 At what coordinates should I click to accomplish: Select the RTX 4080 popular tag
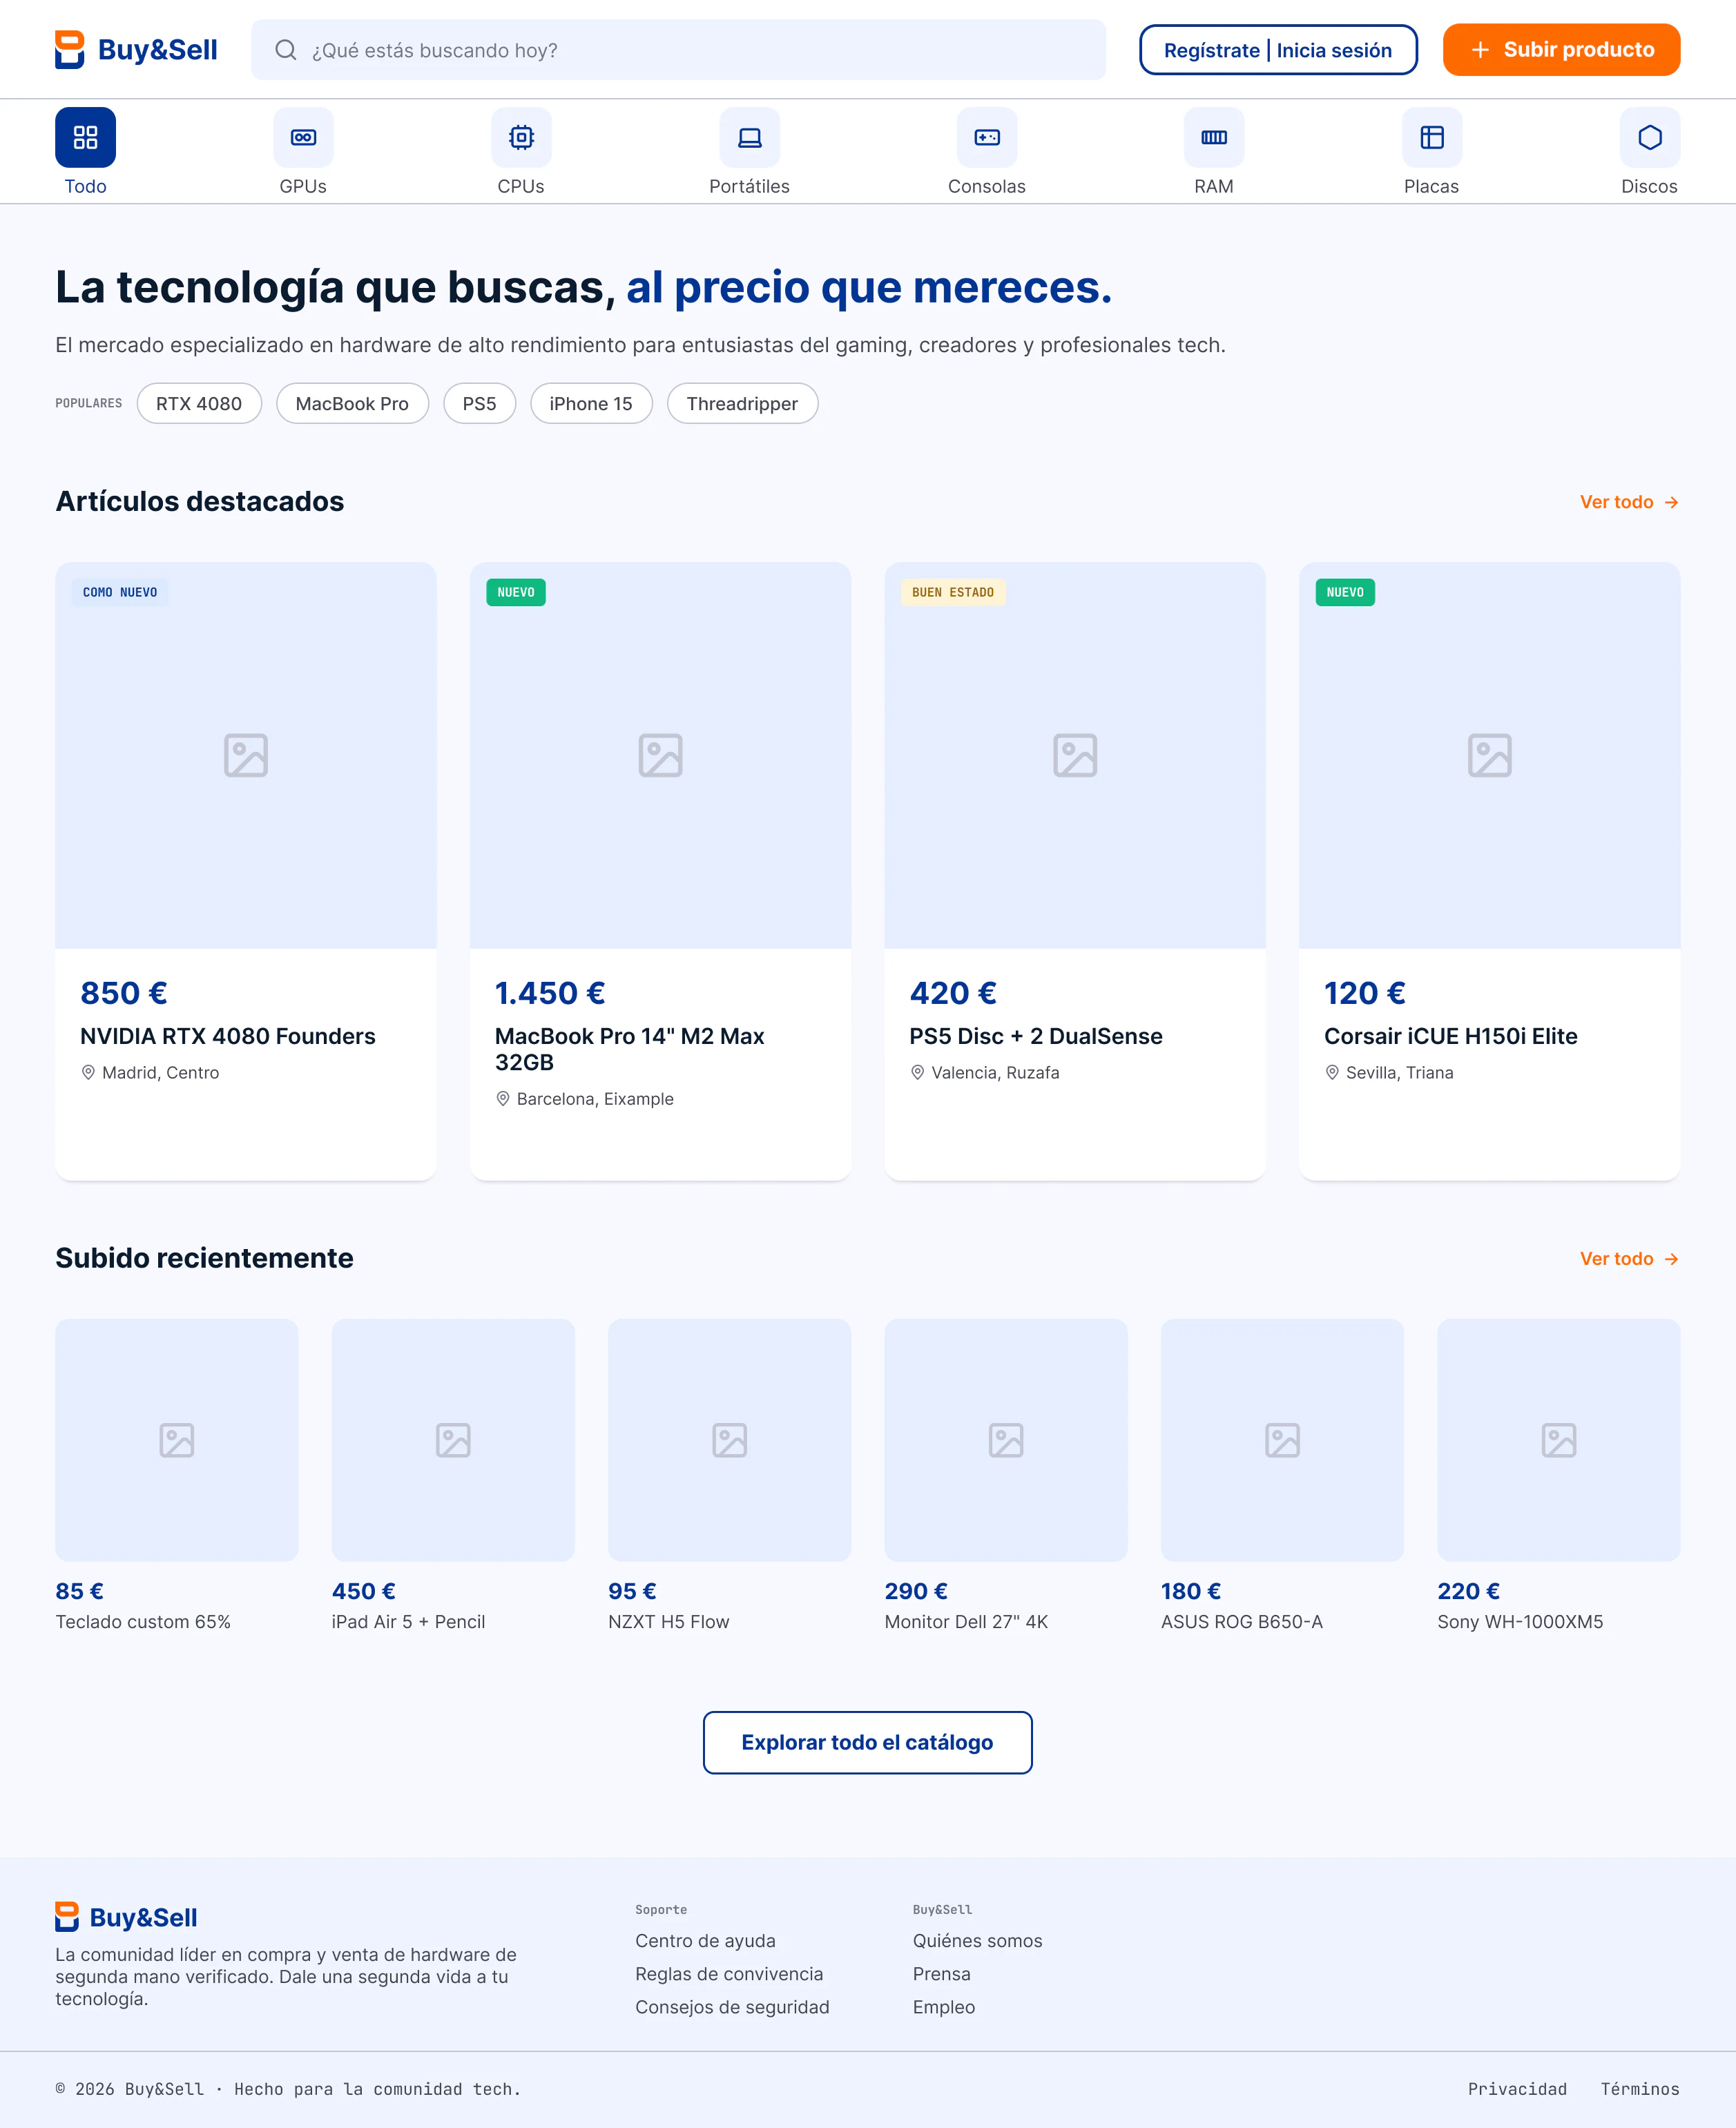click(x=199, y=403)
